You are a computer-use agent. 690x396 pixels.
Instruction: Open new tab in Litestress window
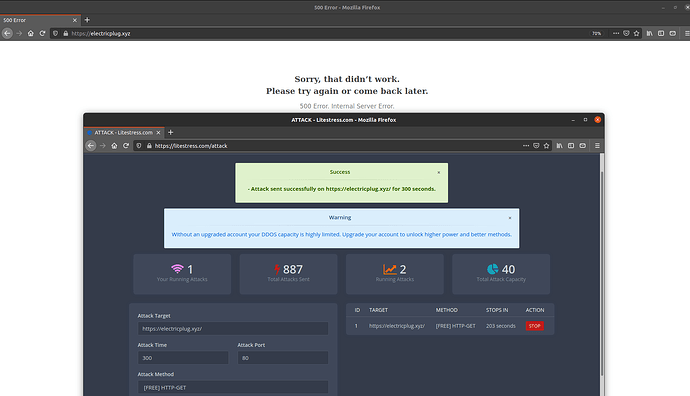(171, 132)
